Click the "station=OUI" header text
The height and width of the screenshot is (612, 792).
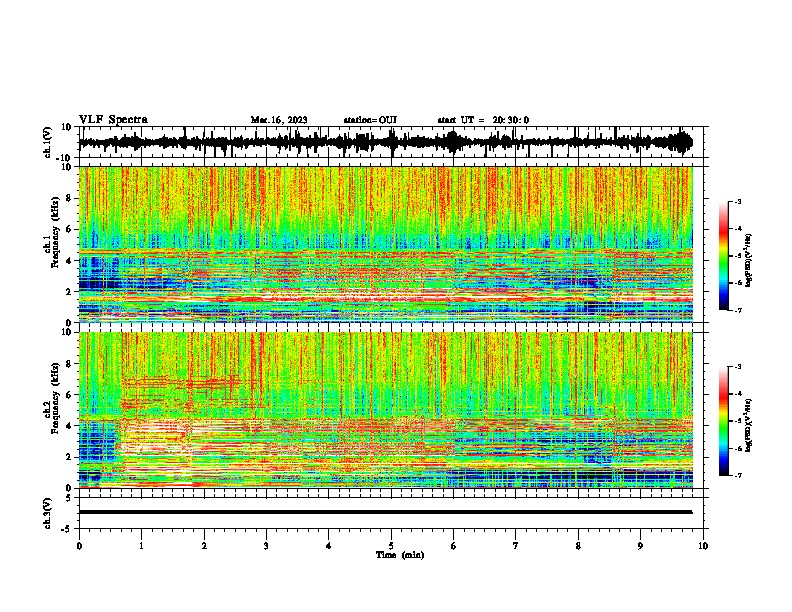370,120
